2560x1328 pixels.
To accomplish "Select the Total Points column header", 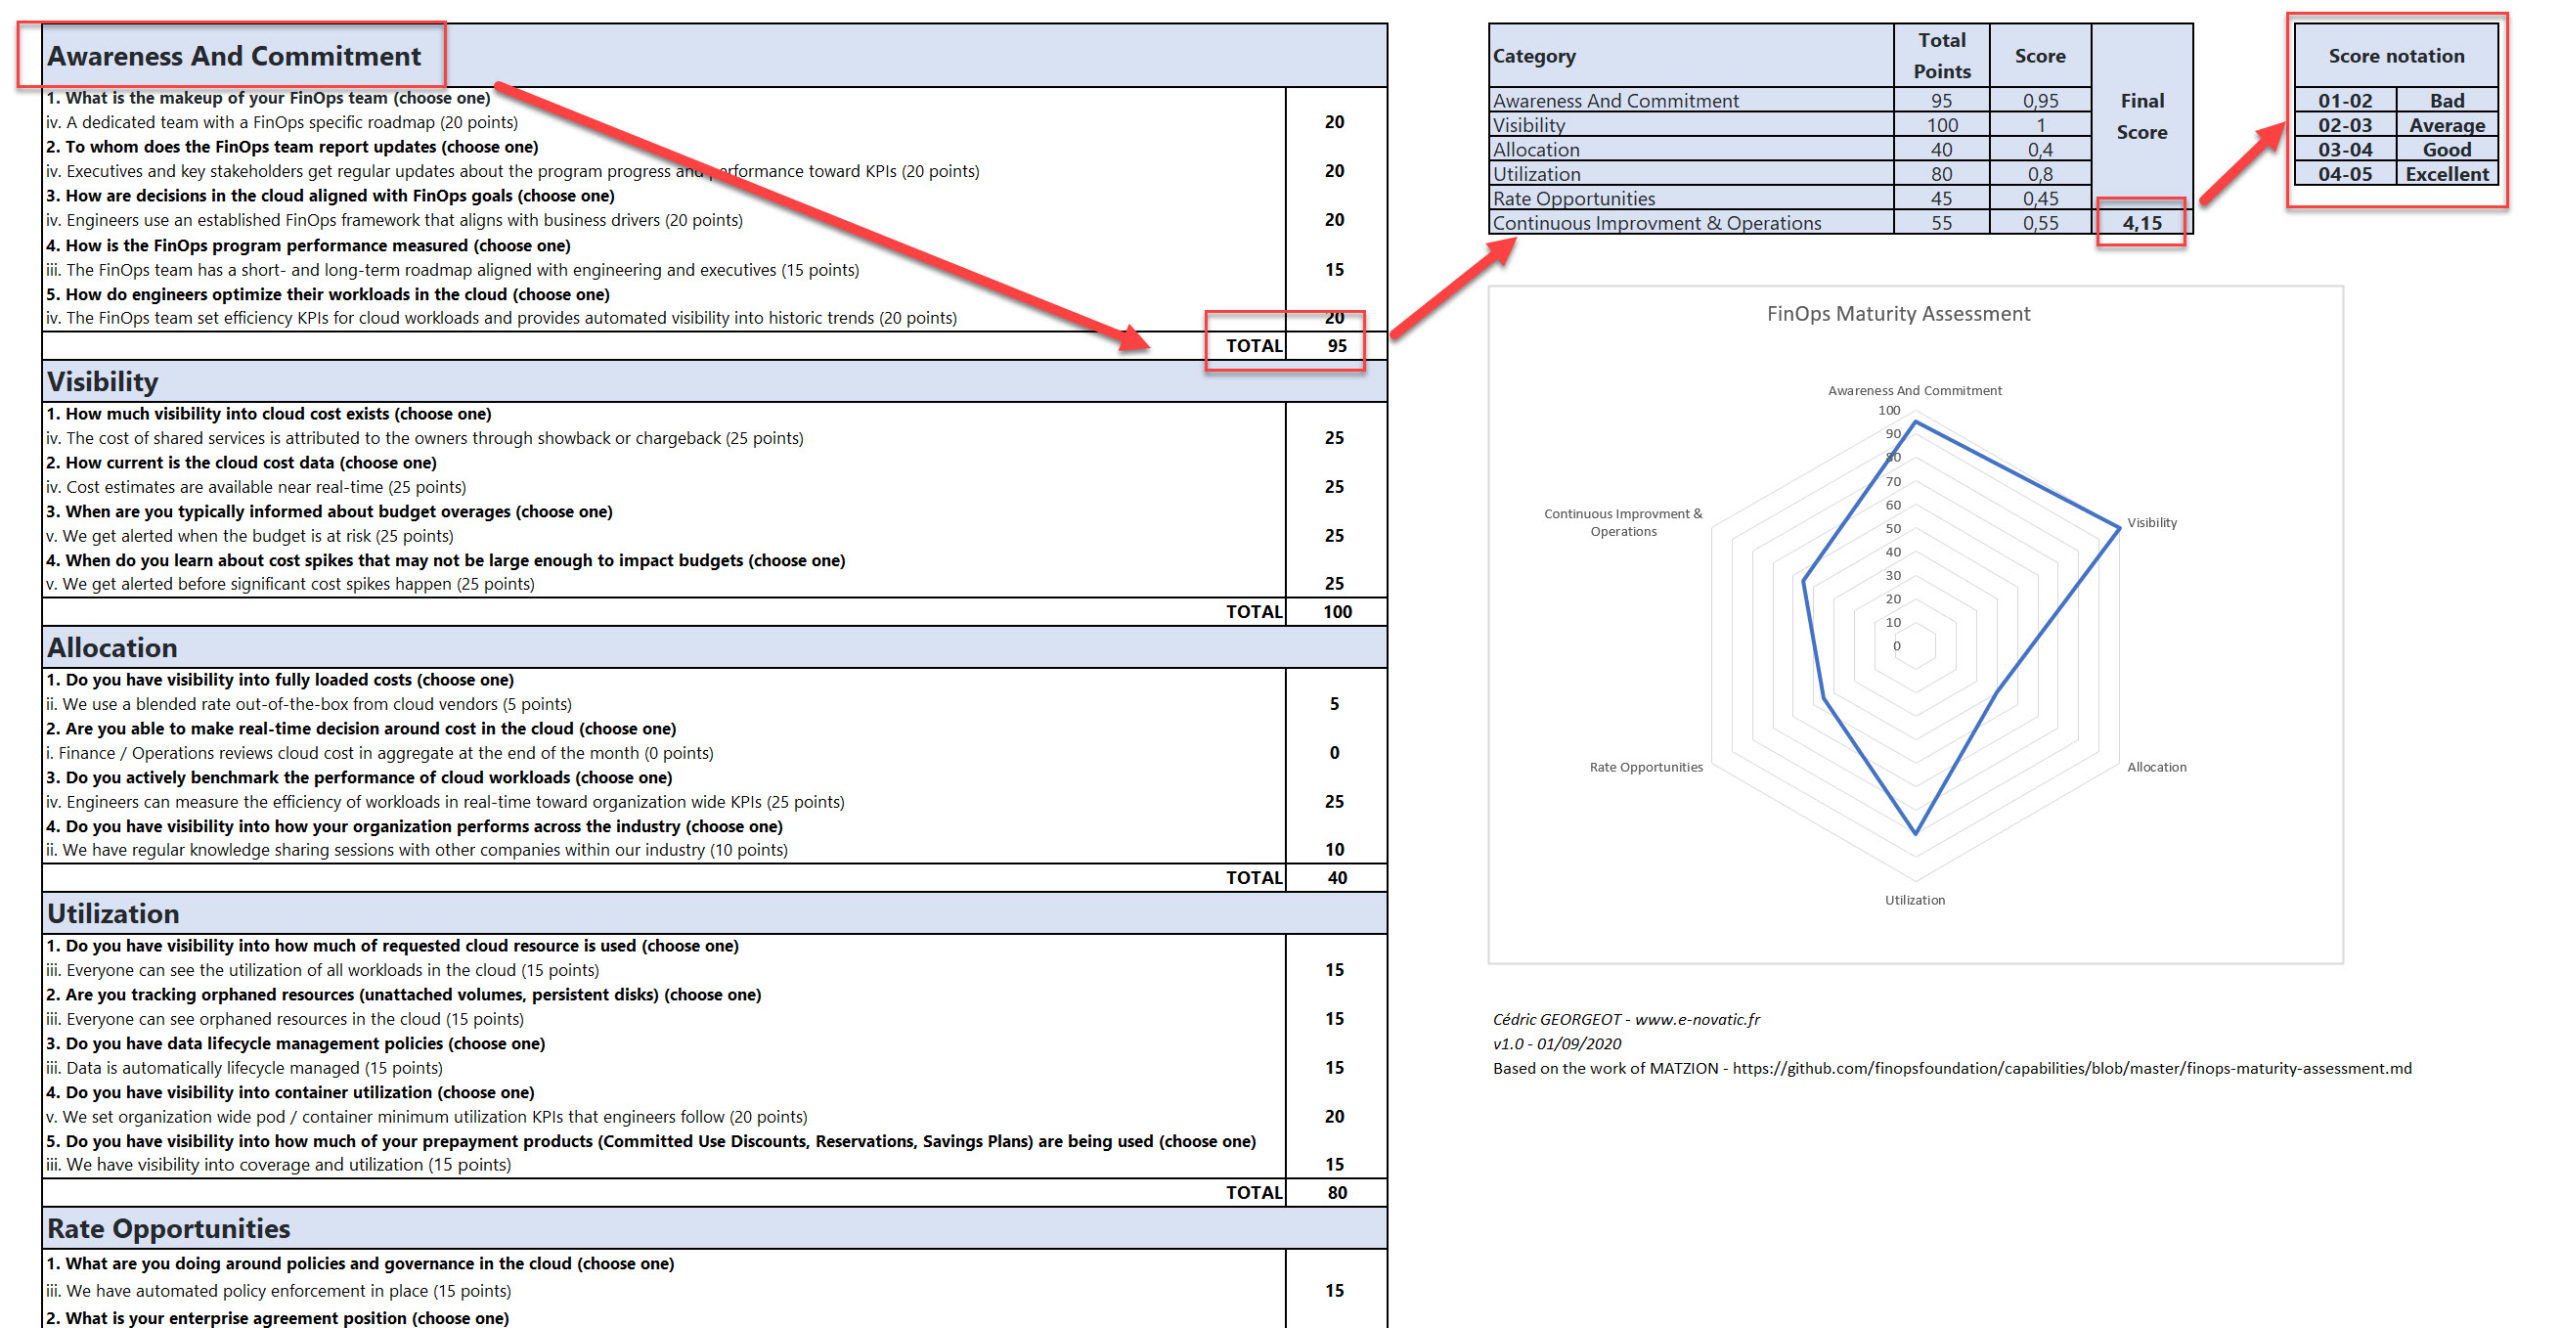I will point(1942,56).
